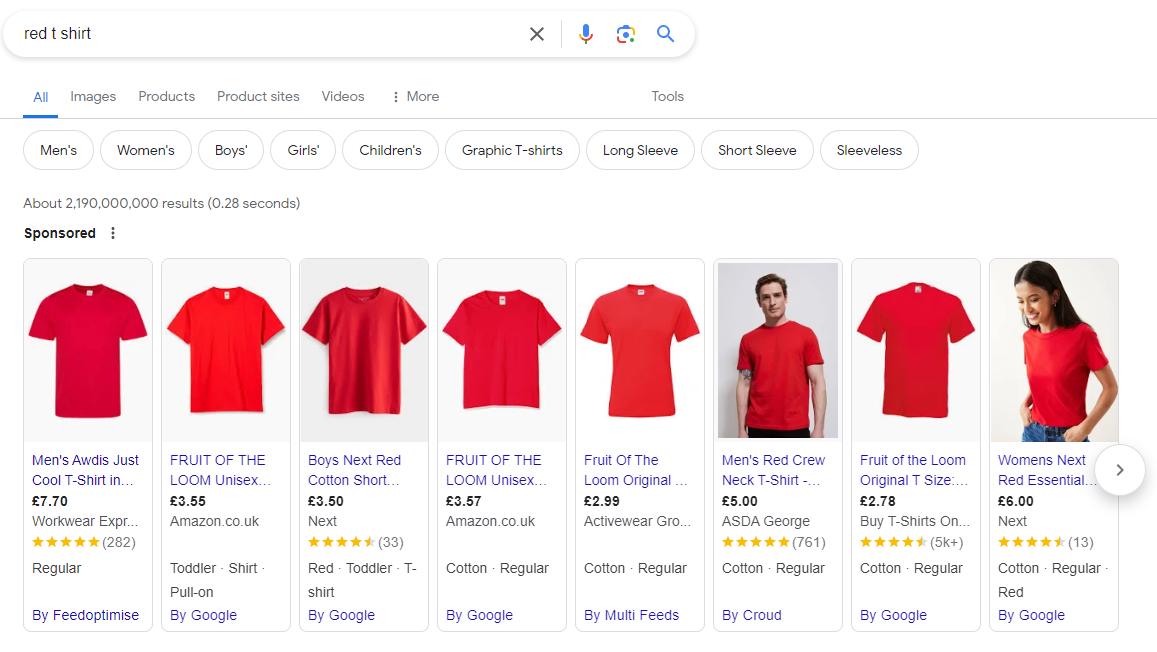Click the (5k+) rating for Buy T-Shirts listing
The image size is (1157, 652).
(912, 542)
